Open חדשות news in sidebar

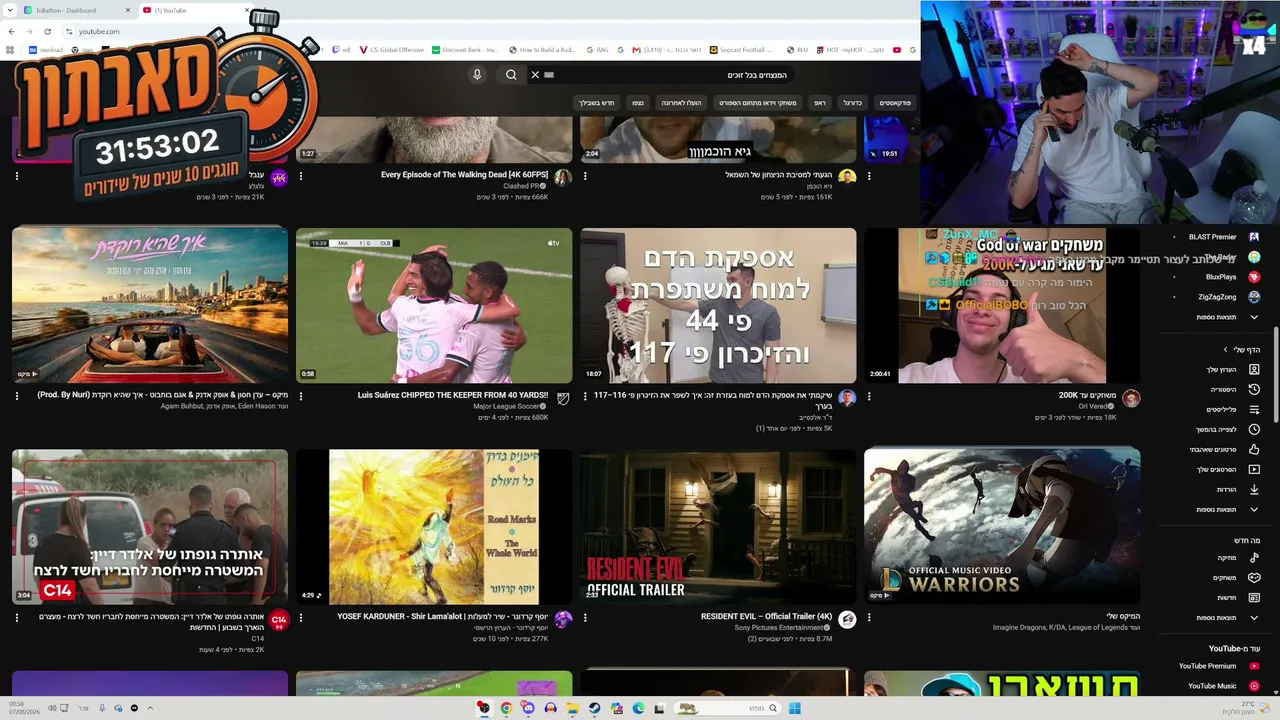(x=1237, y=598)
